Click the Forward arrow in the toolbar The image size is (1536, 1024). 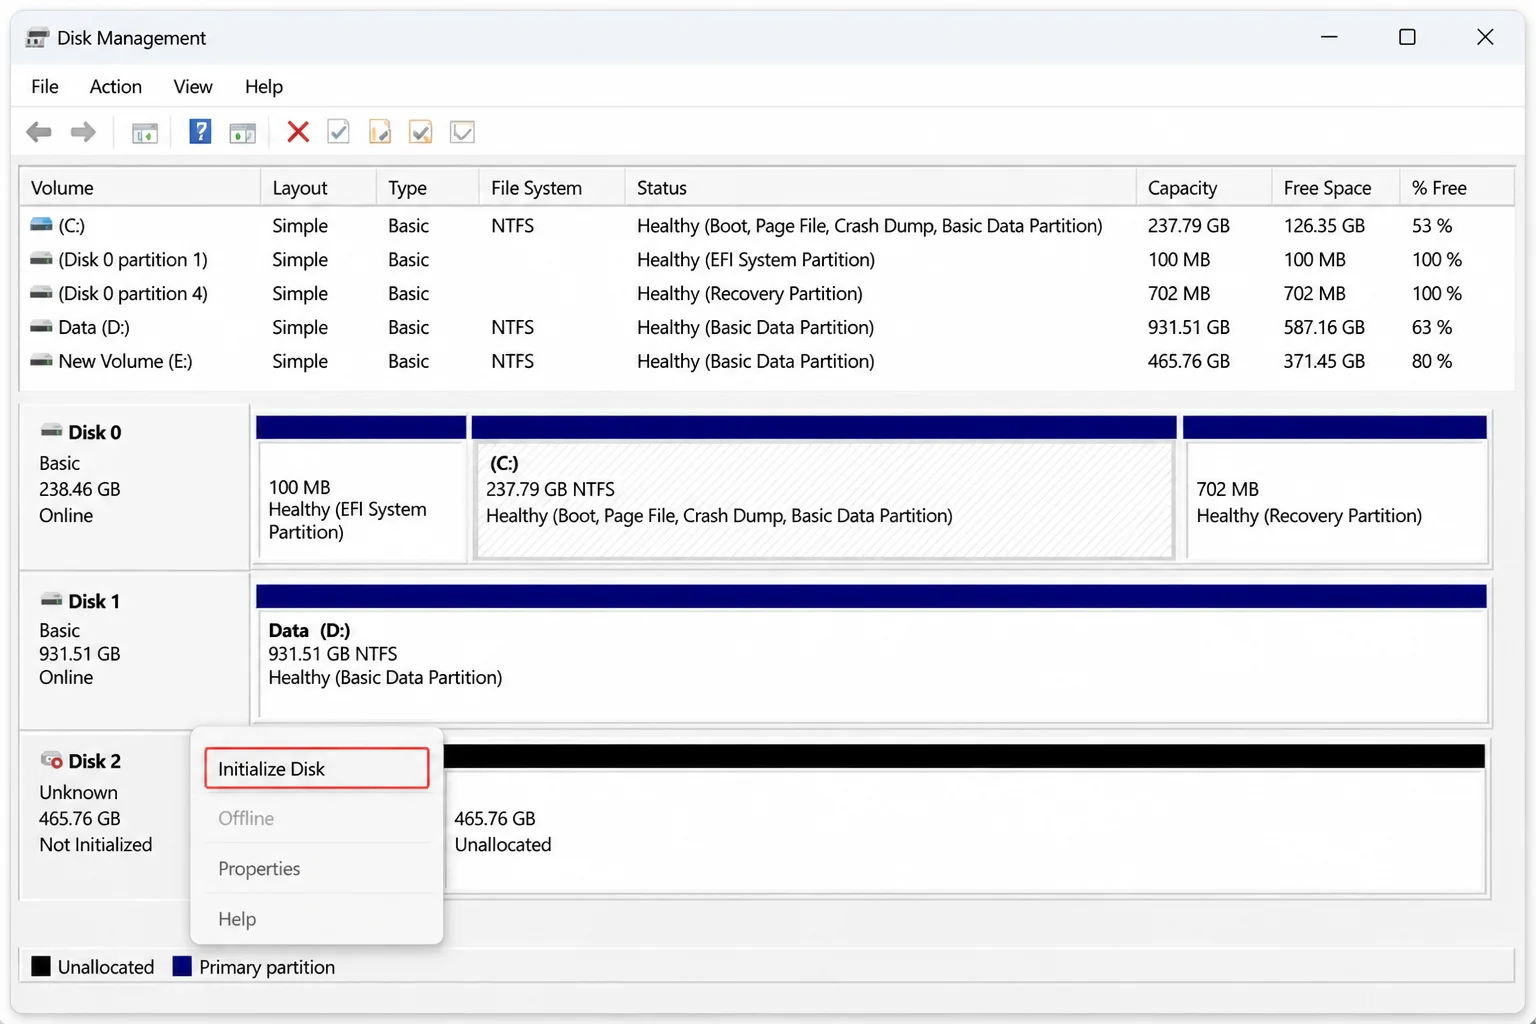click(x=83, y=132)
